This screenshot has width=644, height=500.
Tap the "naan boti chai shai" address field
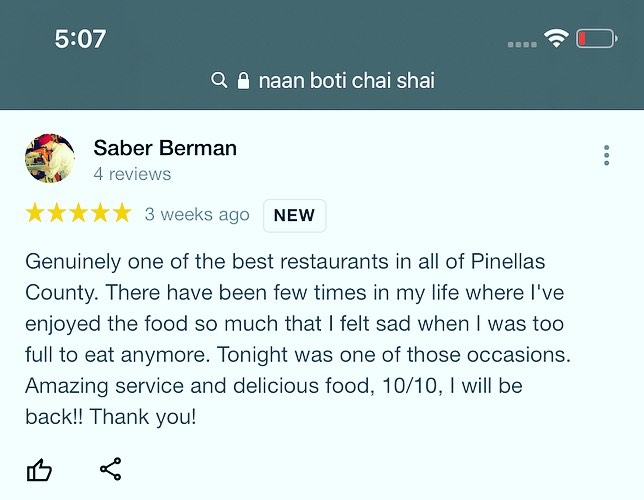346,81
